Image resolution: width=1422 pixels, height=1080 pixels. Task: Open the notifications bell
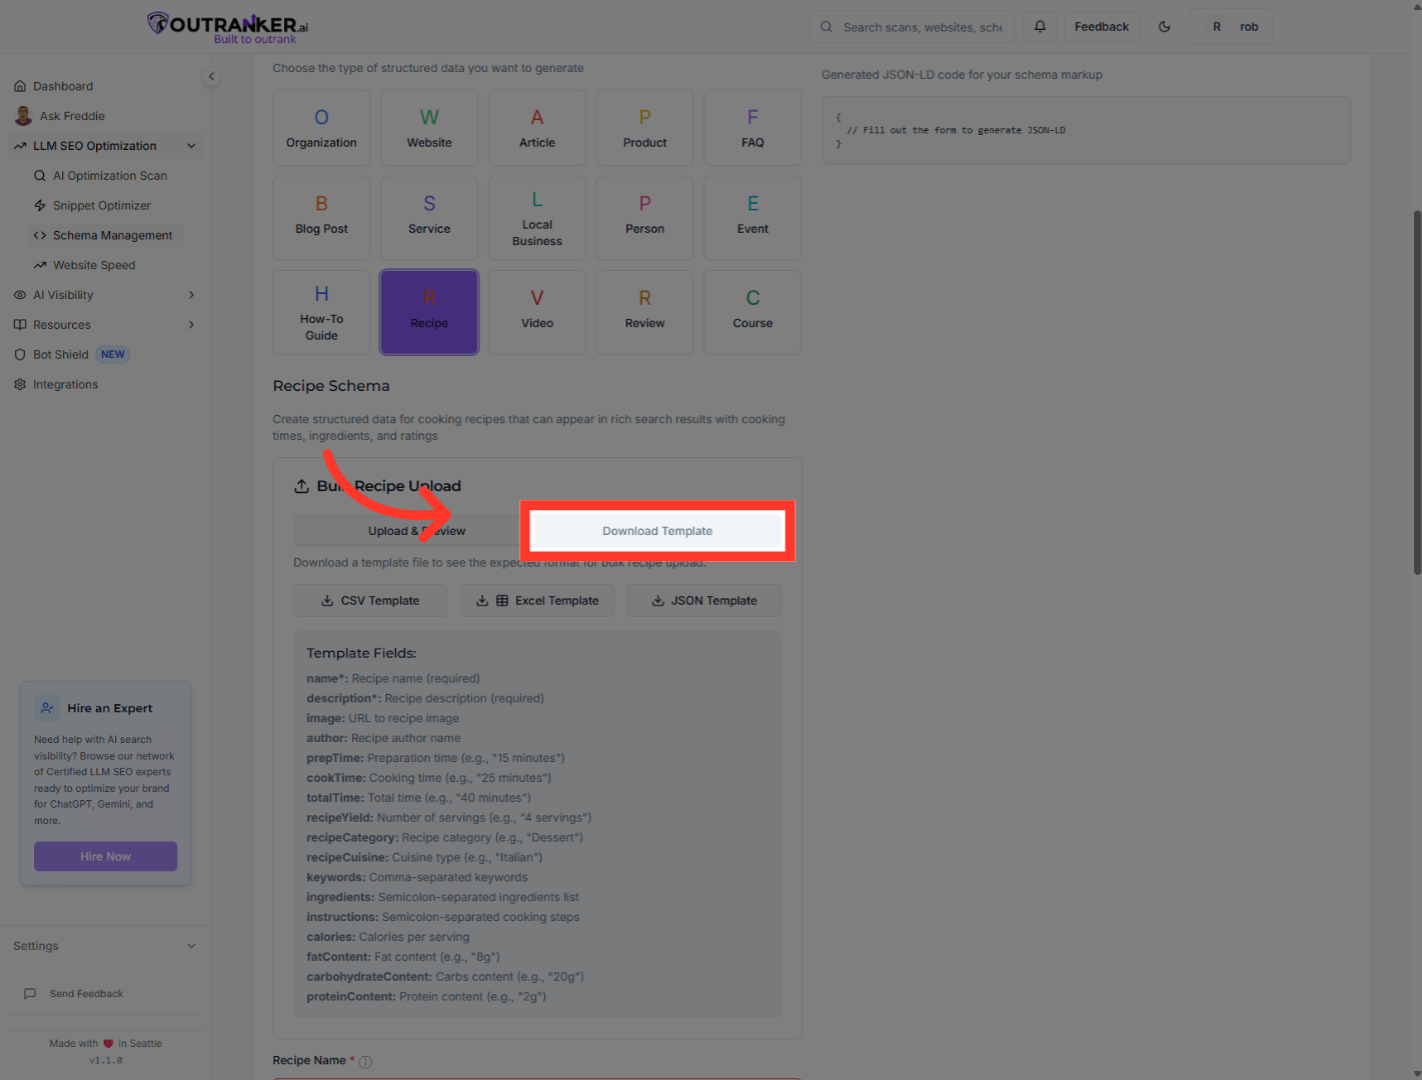(x=1040, y=27)
